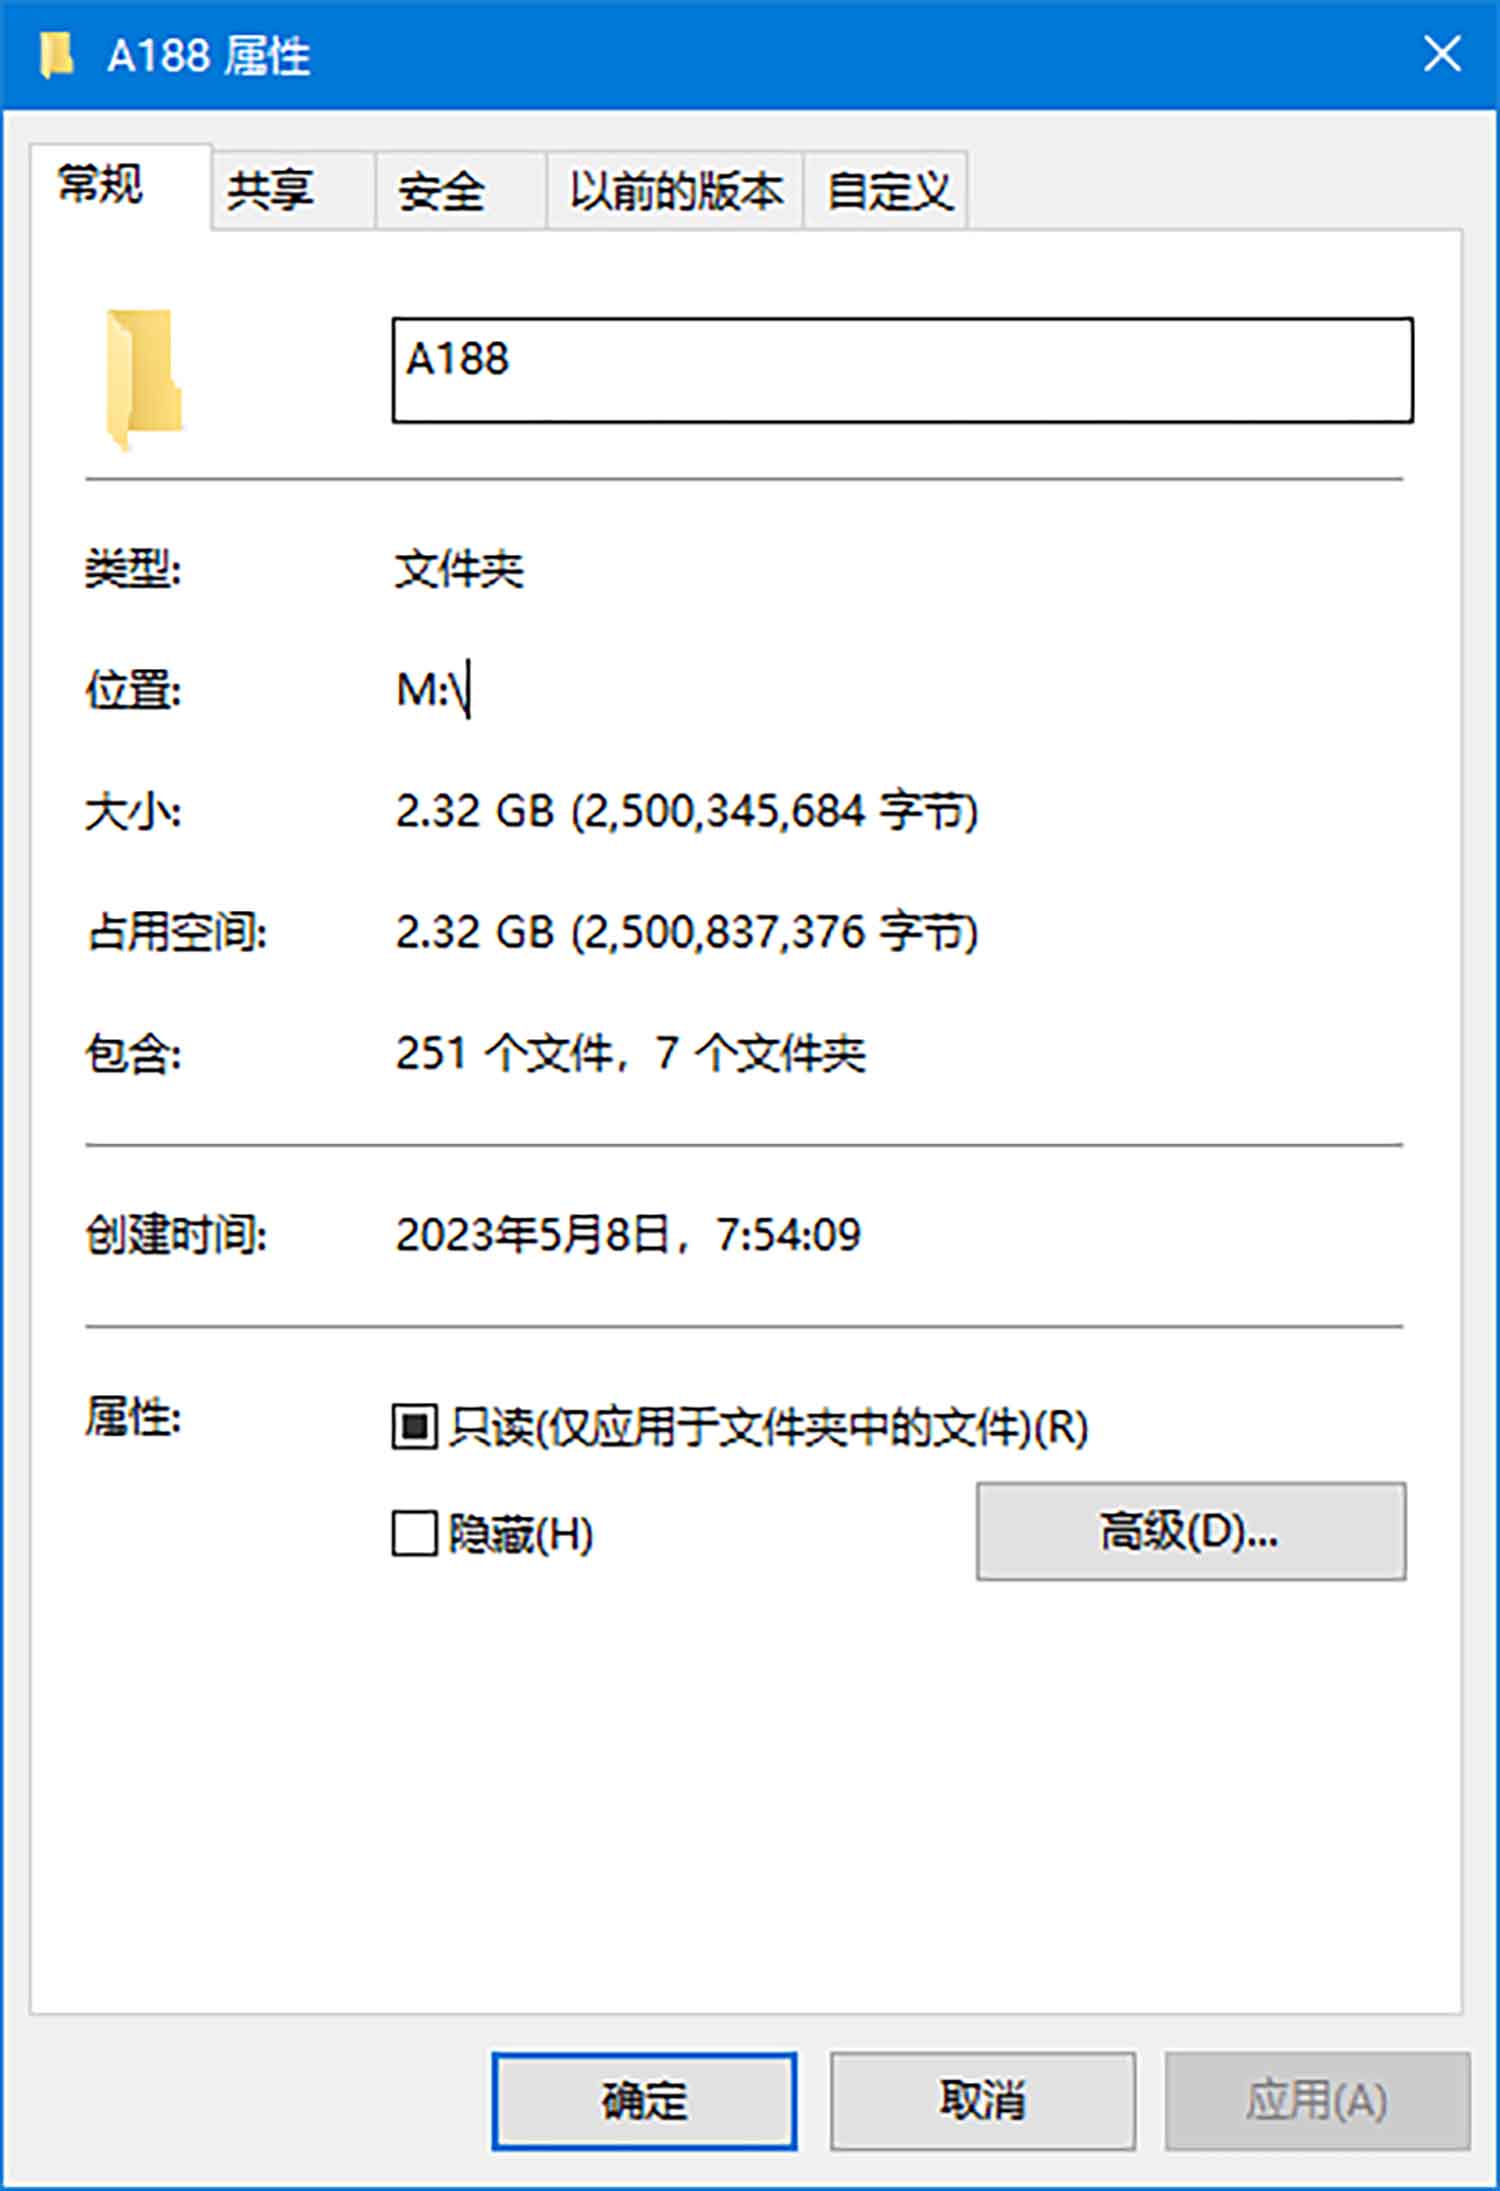Click the 取消 button
This screenshot has height=2191, width=1500.
coord(982,2100)
